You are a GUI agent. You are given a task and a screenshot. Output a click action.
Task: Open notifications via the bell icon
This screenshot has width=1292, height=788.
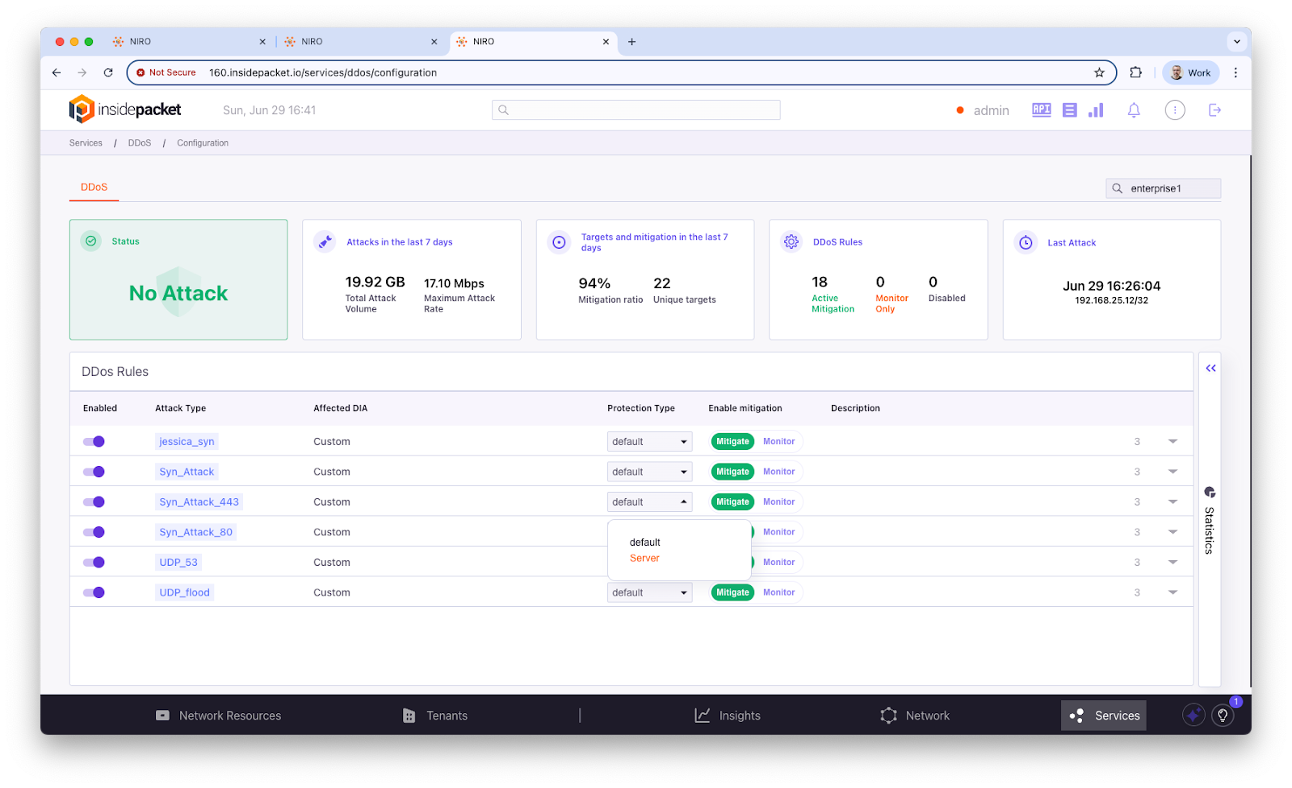(1133, 110)
